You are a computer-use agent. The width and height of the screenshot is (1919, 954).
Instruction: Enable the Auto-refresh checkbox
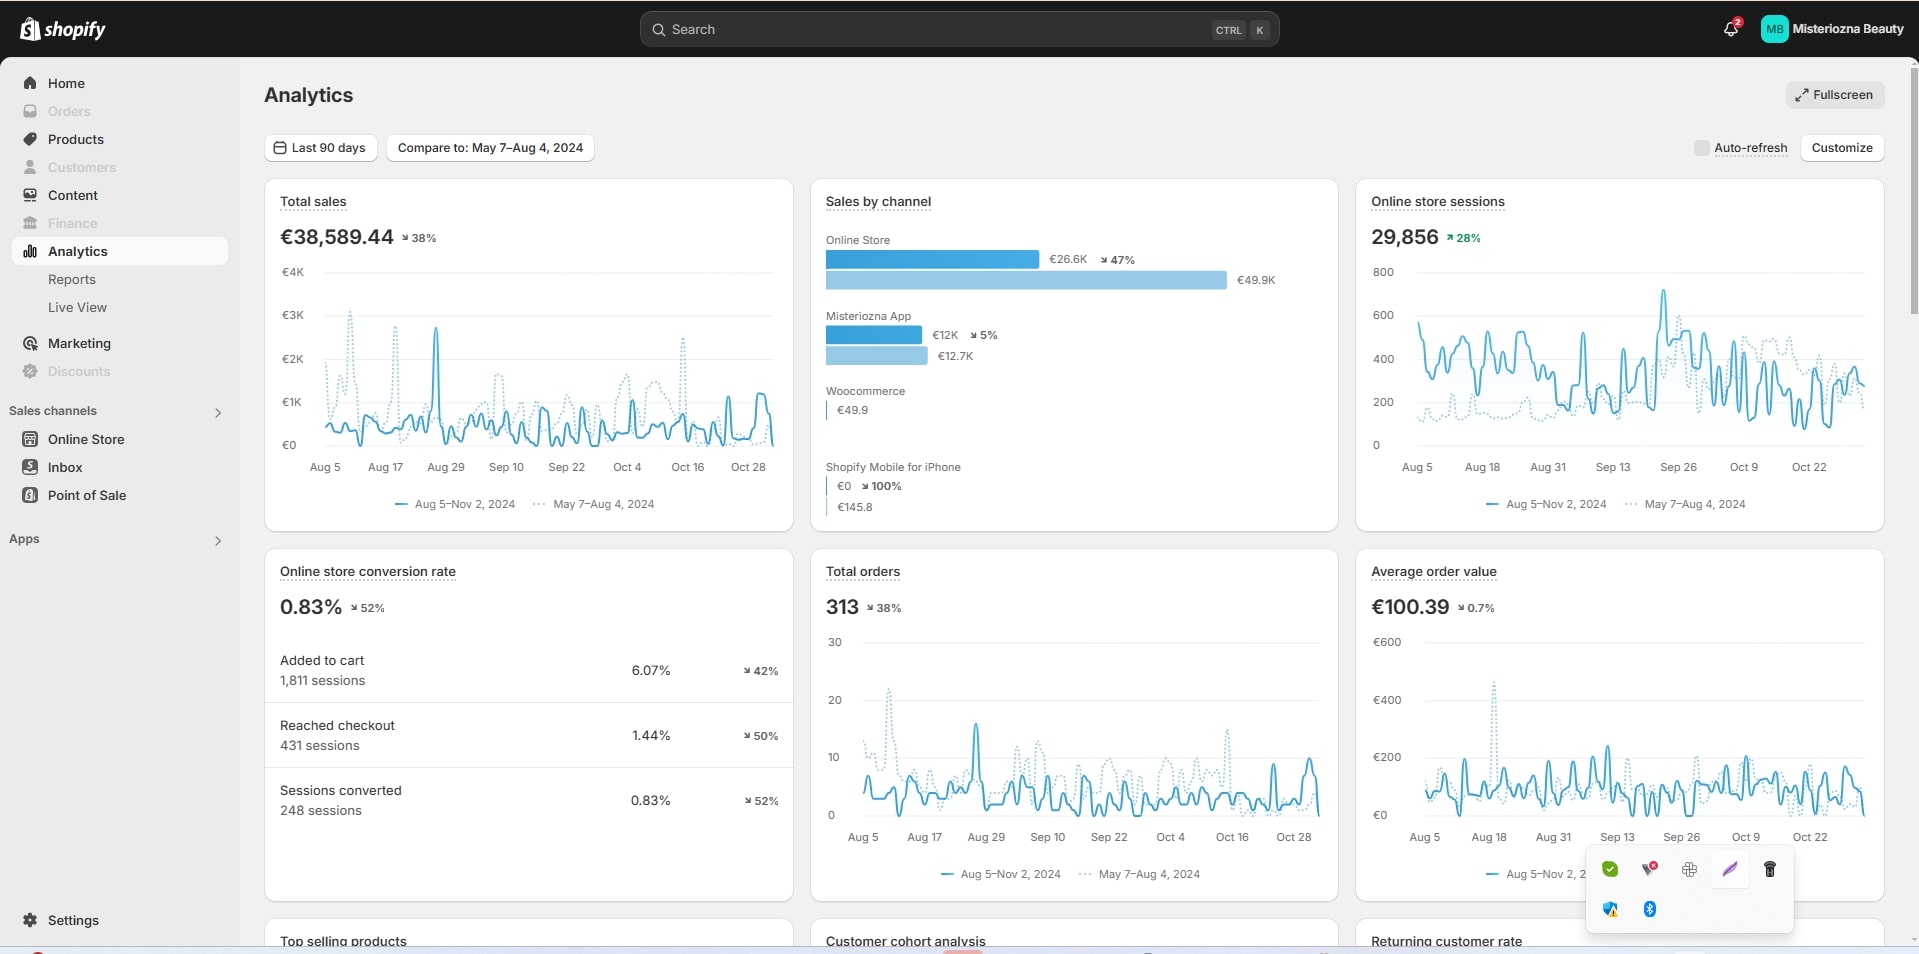point(1701,148)
